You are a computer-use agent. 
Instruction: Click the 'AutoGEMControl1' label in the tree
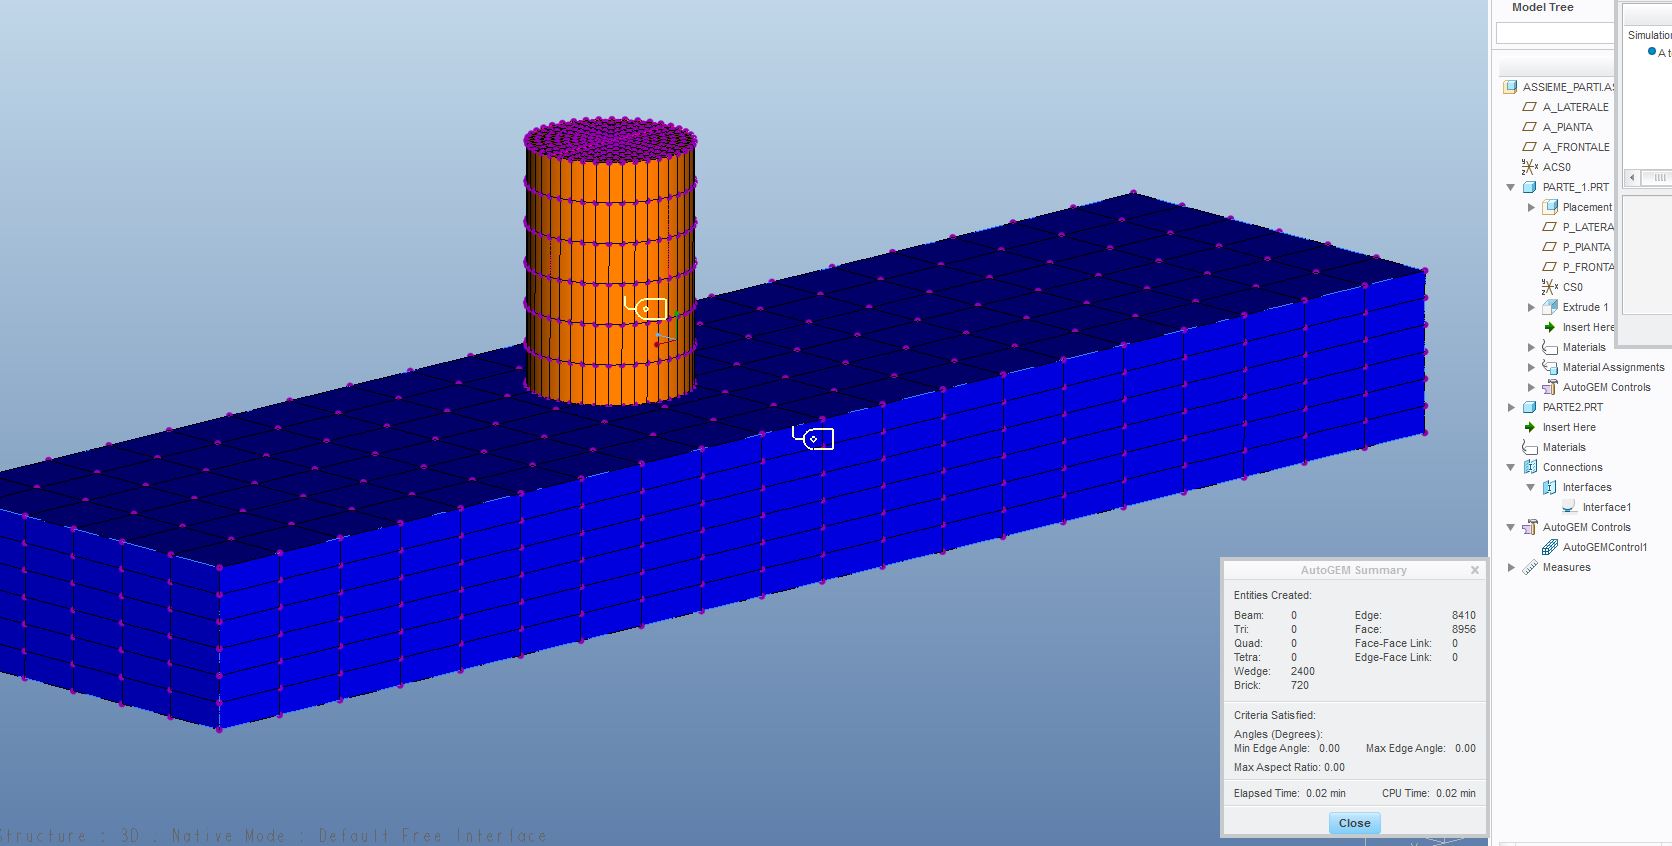coord(1605,547)
